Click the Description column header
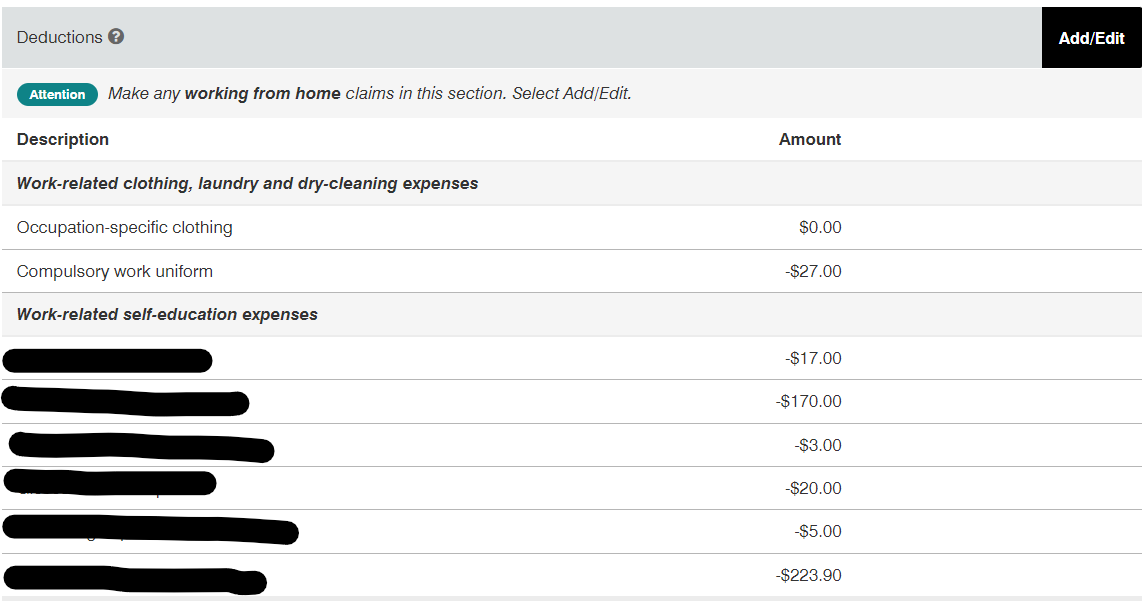 pyautogui.click(x=63, y=139)
